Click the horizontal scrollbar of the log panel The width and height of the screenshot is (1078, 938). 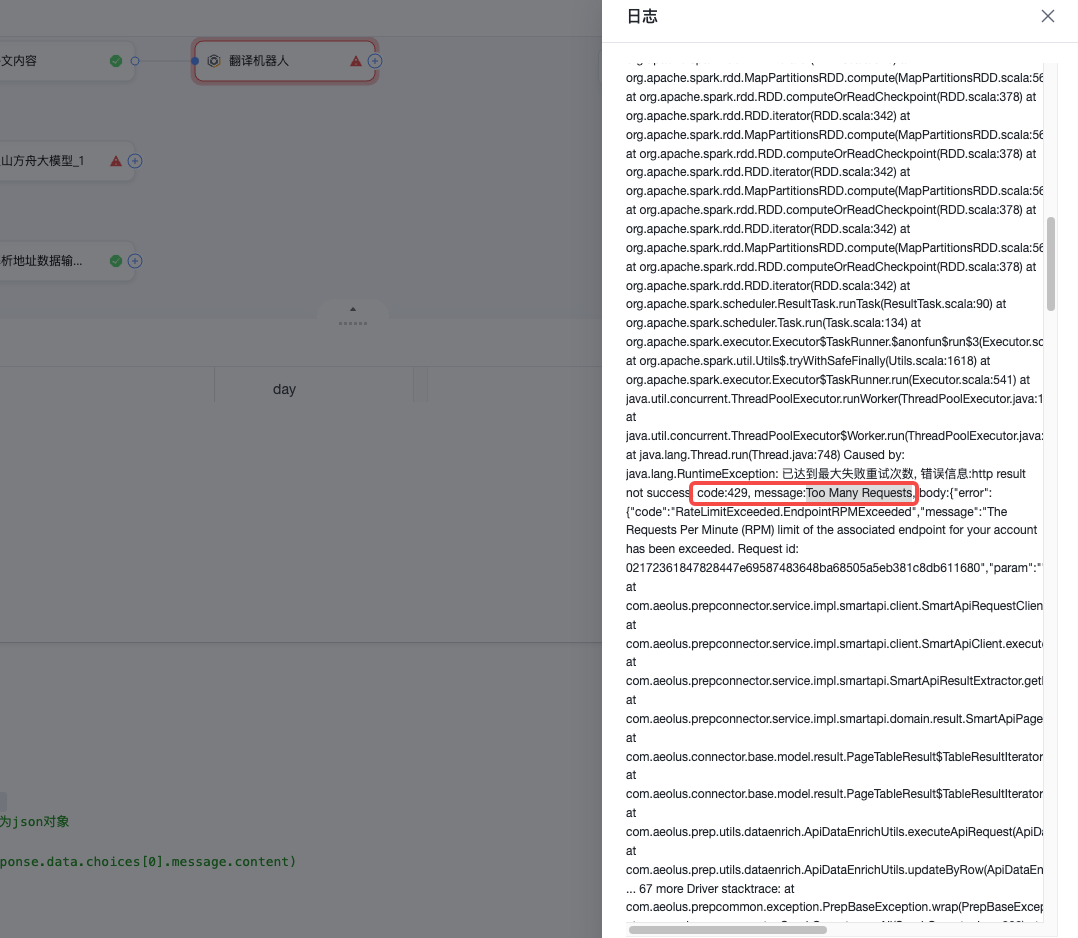[x=727, y=930]
